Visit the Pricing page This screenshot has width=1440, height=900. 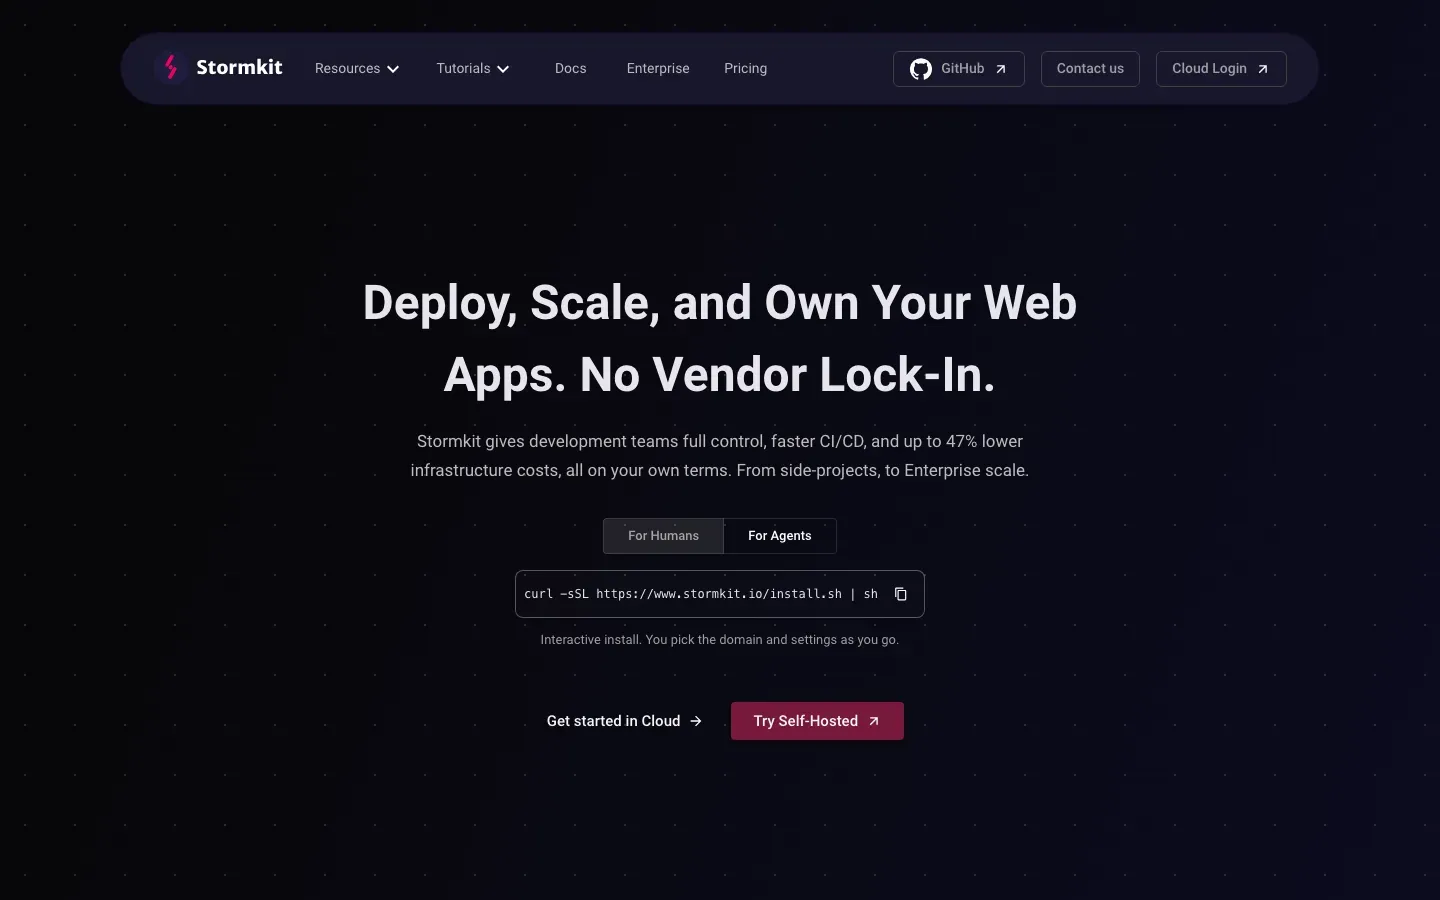(x=746, y=69)
